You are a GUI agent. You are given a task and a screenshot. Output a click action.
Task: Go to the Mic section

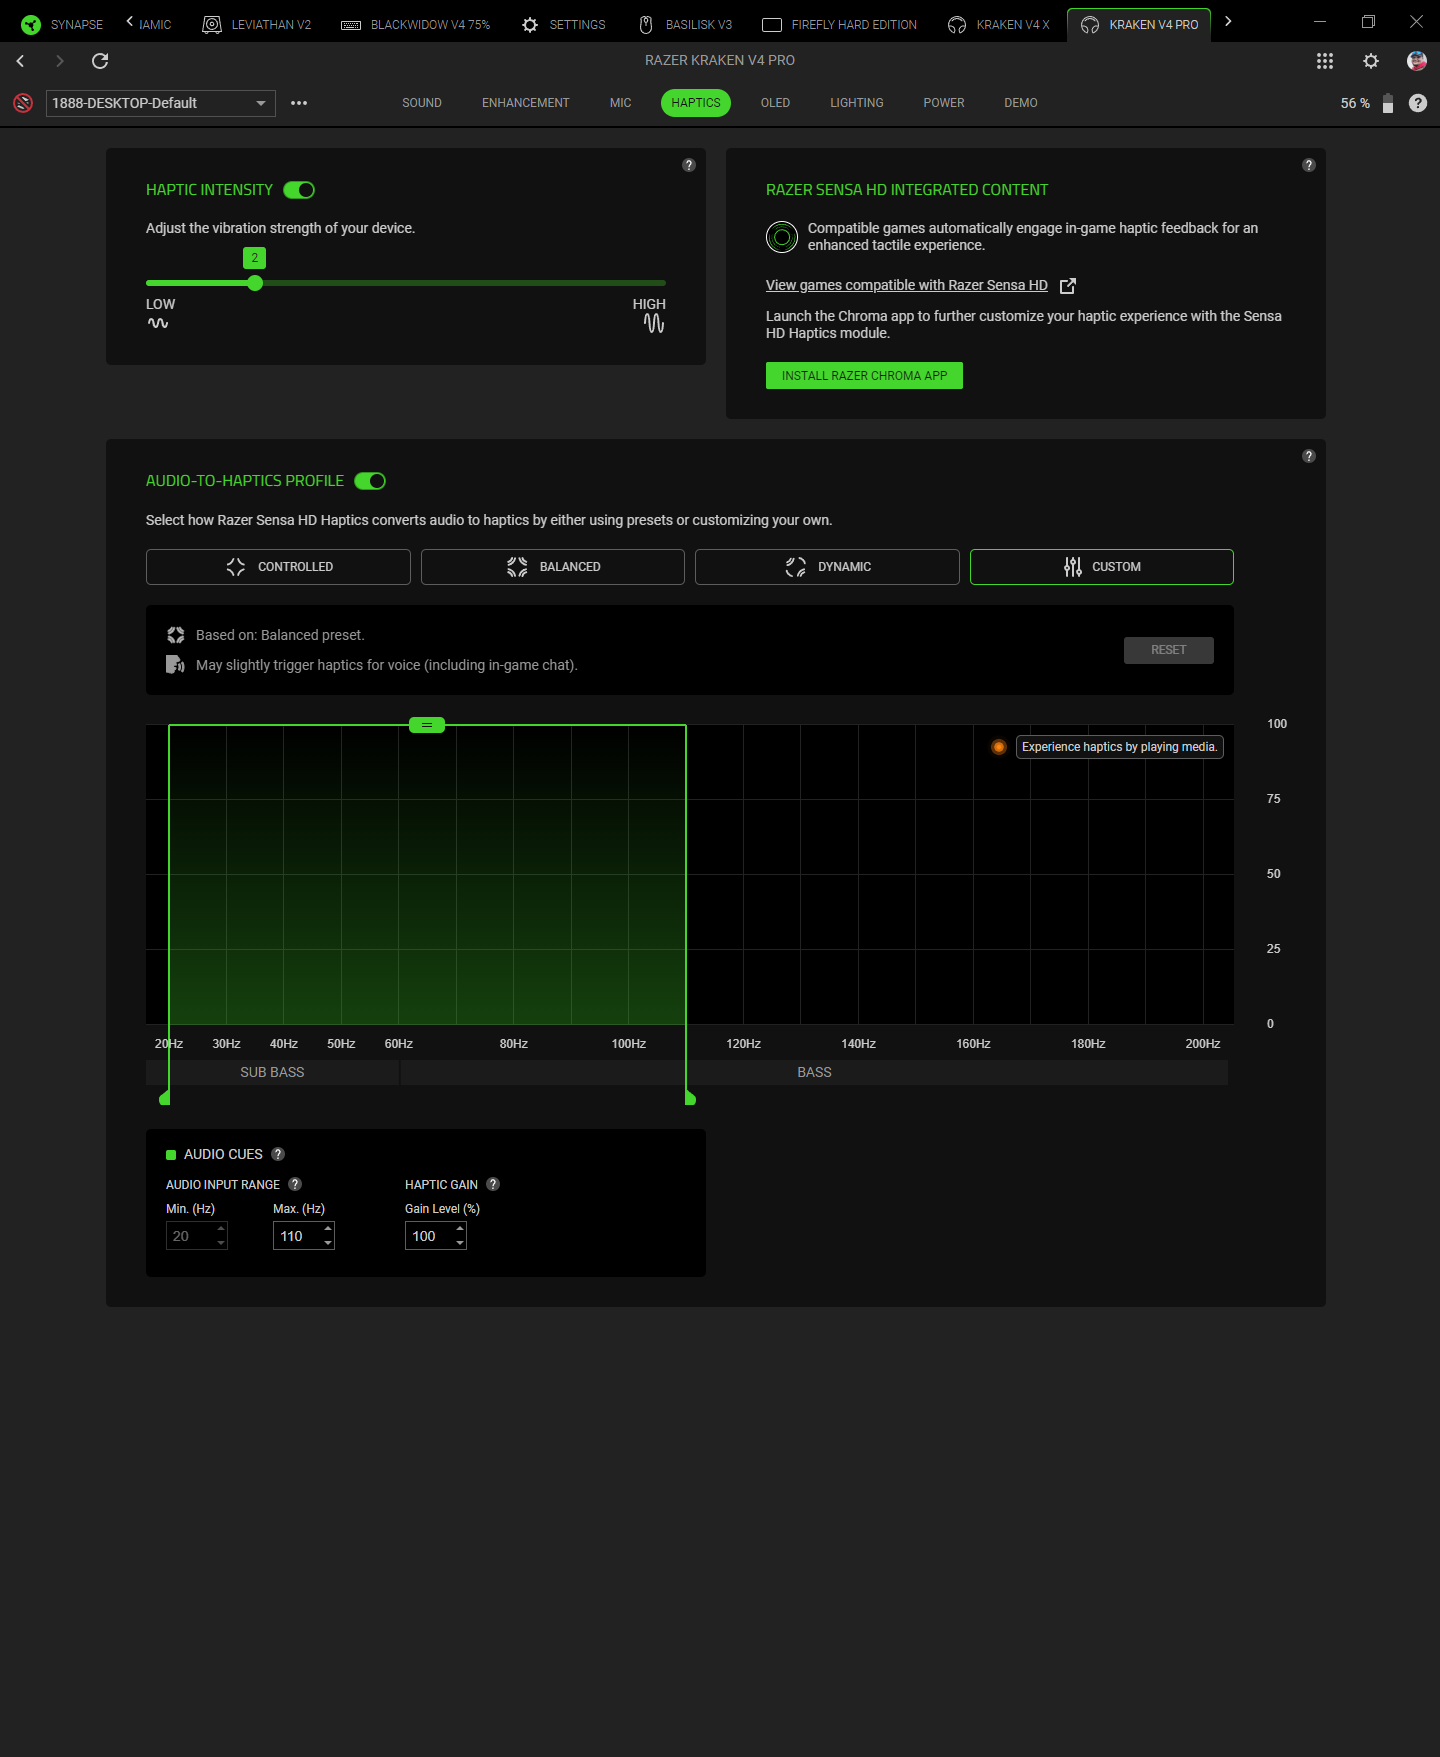click(x=621, y=103)
